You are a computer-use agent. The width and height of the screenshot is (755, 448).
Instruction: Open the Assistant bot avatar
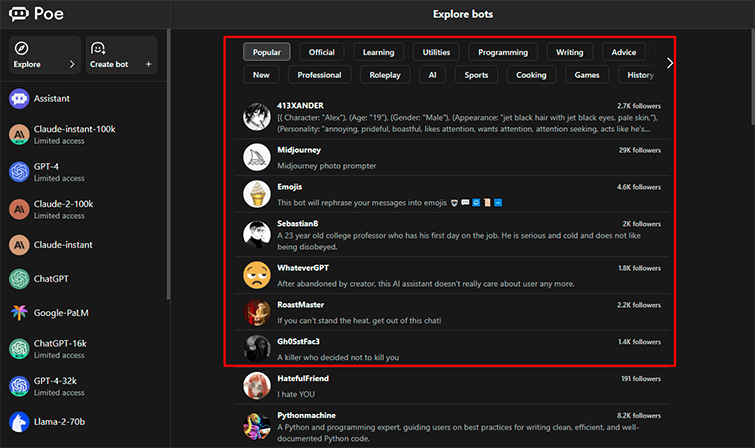click(19, 99)
